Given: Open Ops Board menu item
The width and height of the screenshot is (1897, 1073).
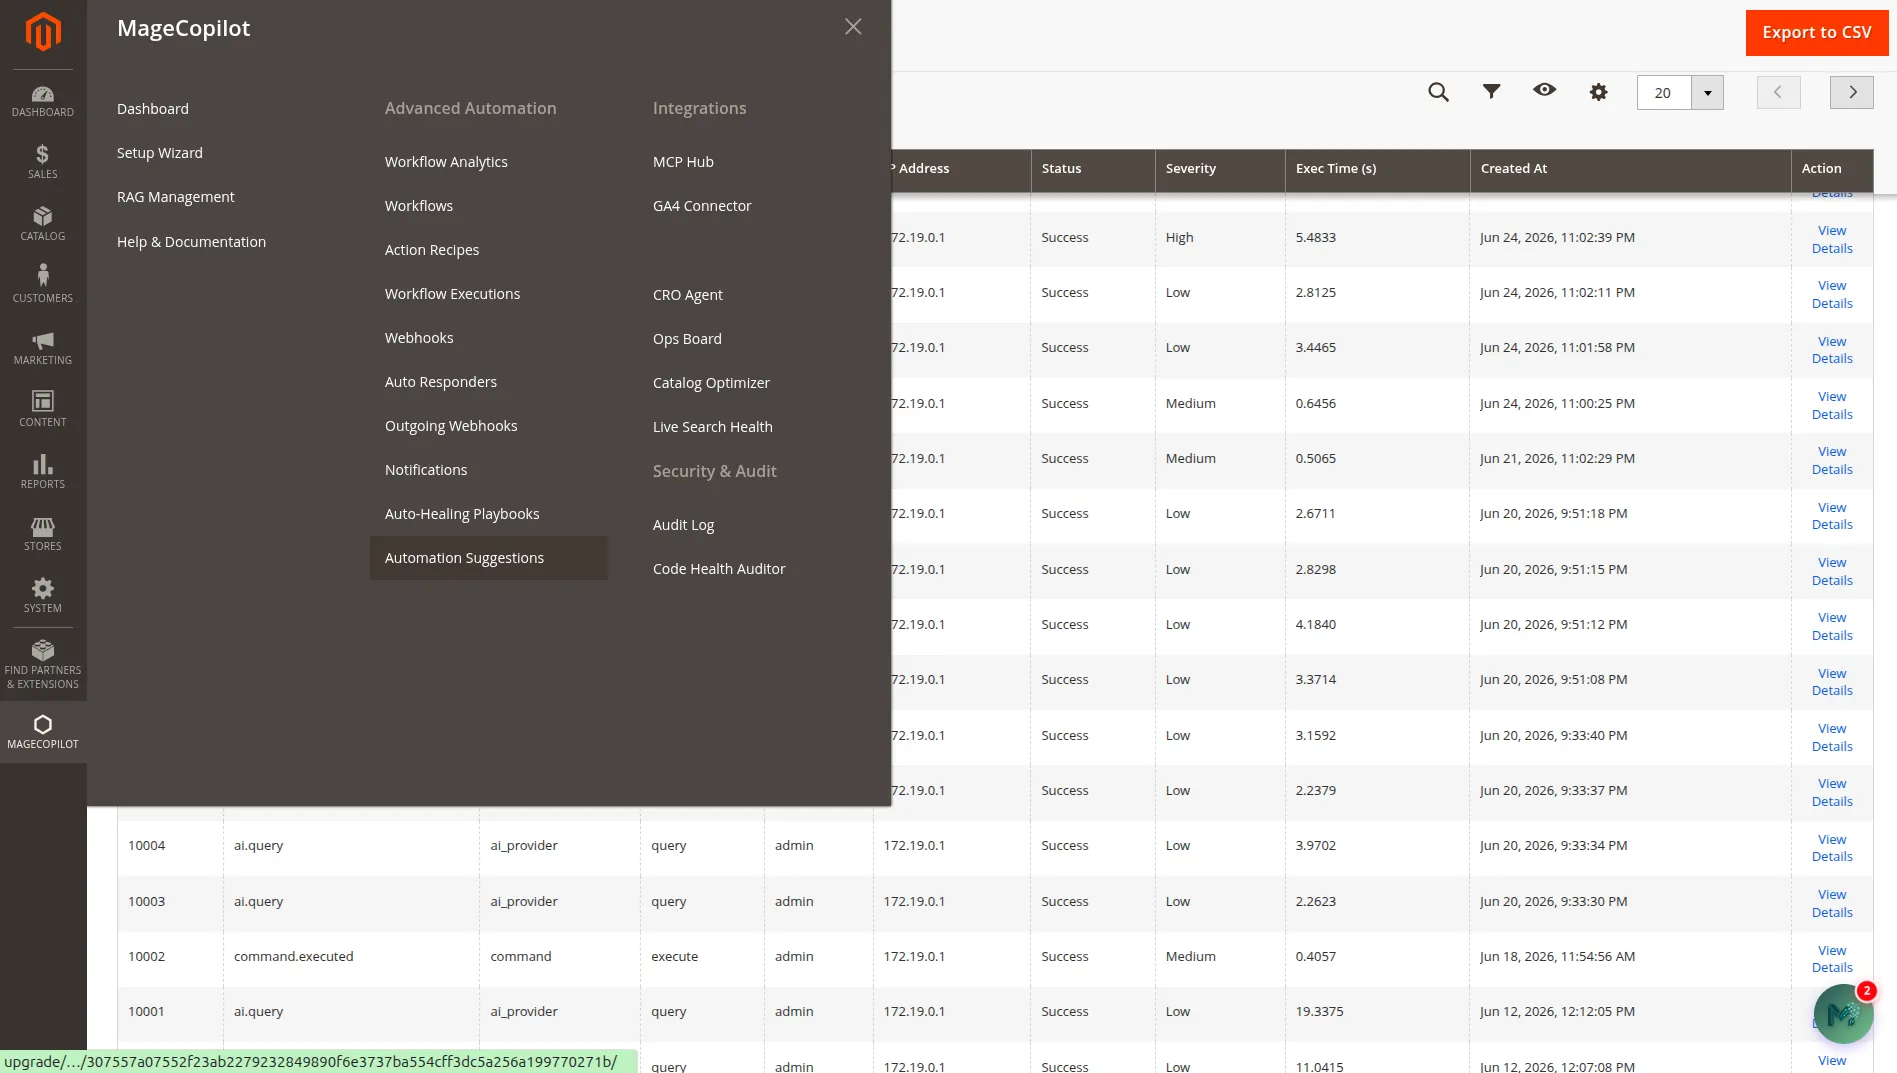Looking at the screenshot, I should [687, 339].
